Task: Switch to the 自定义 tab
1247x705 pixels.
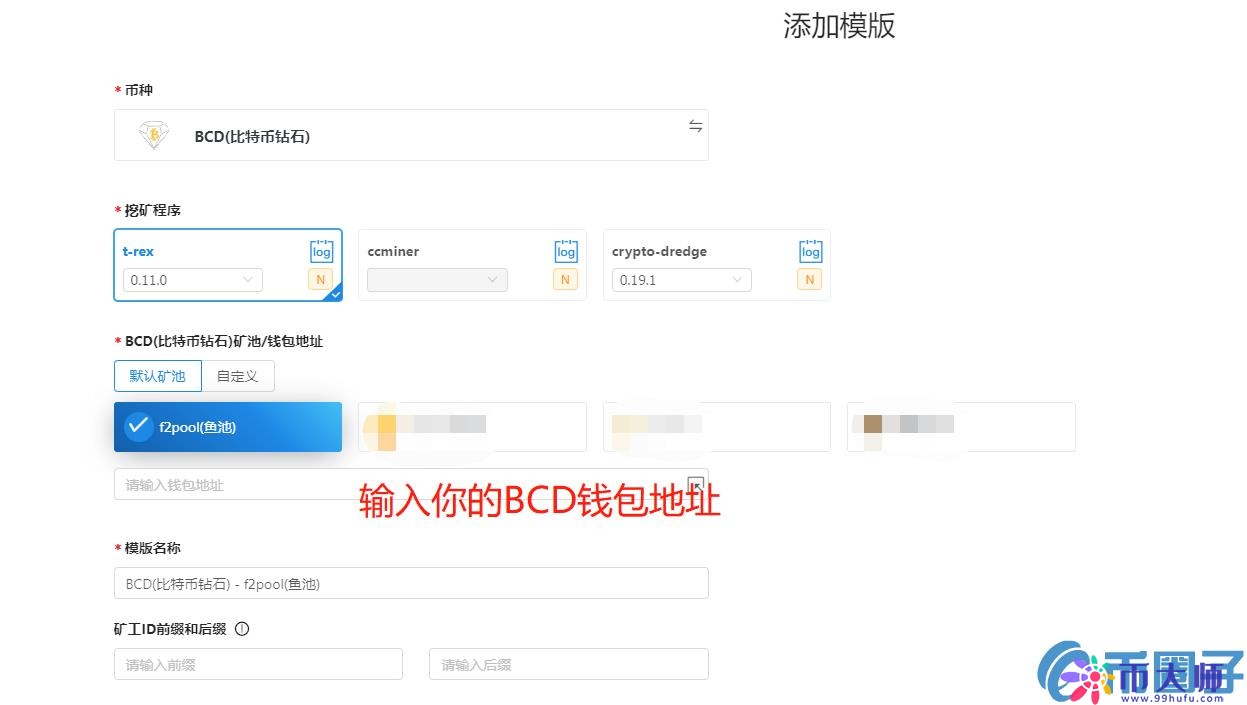Action: click(238, 376)
